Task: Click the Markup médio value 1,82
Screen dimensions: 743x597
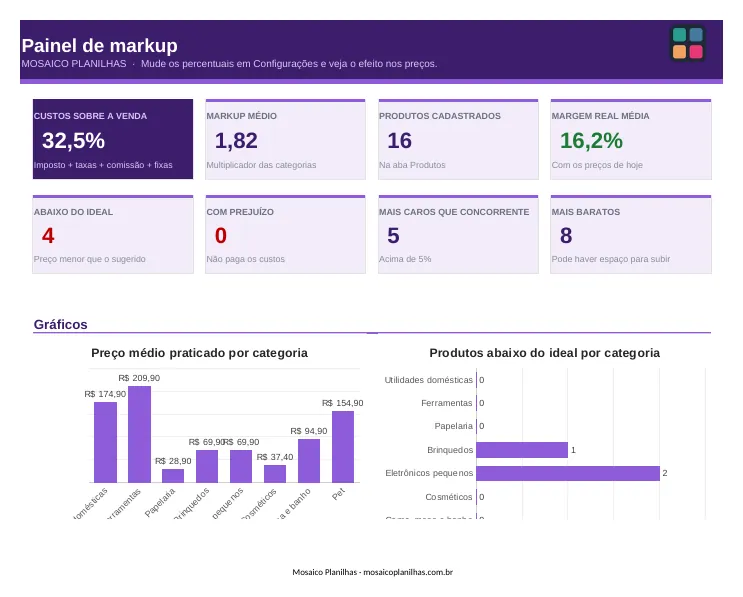Action: tap(236, 141)
